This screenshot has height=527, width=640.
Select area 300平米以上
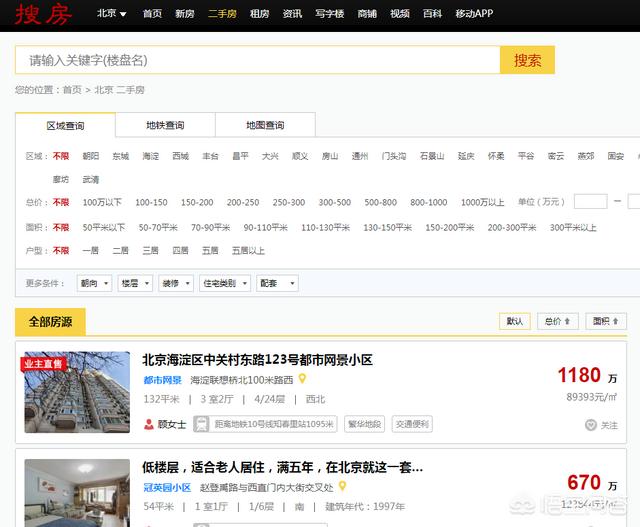point(573,227)
